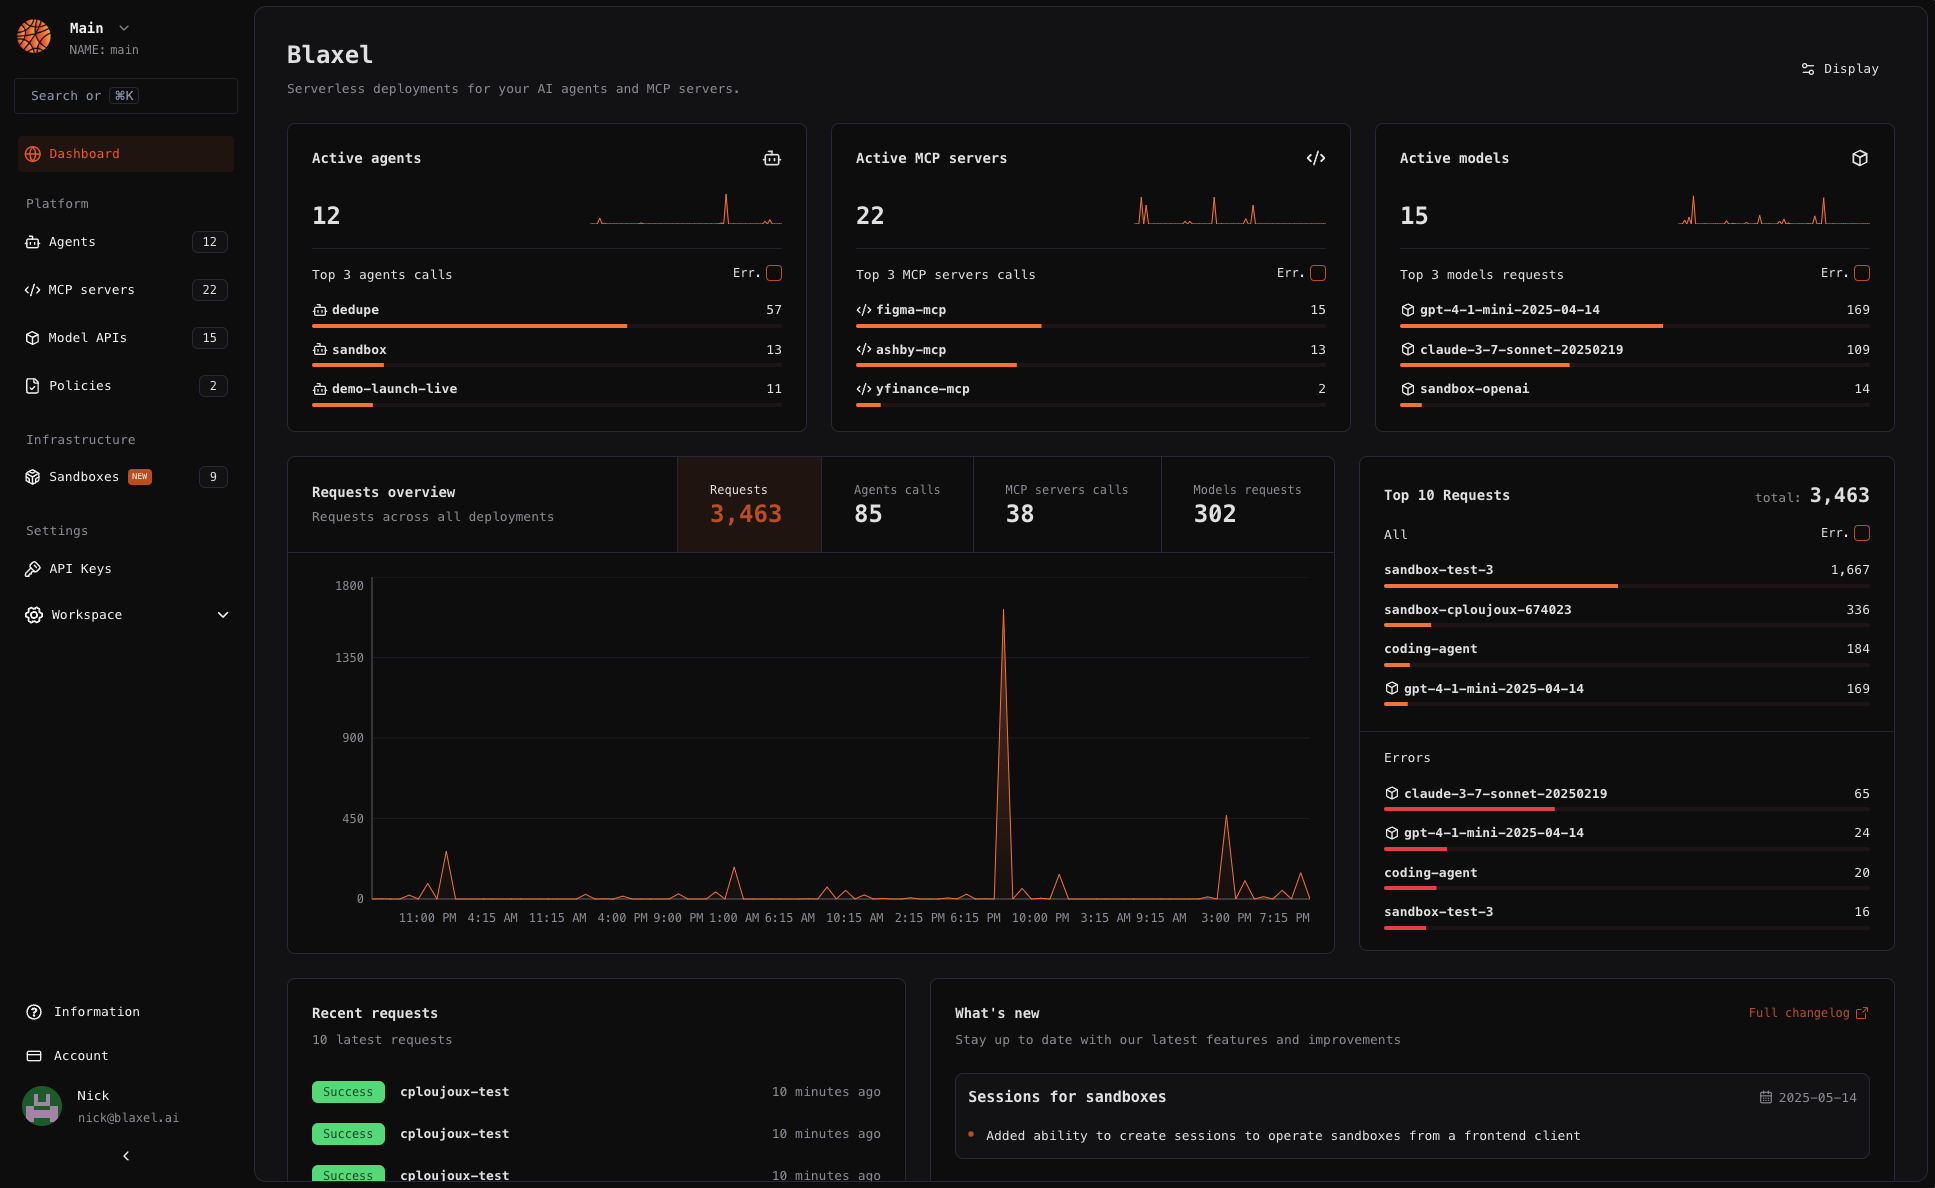1935x1188 pixels.
Task: Open Agents in the sidebar
Action: coord(126,242)
